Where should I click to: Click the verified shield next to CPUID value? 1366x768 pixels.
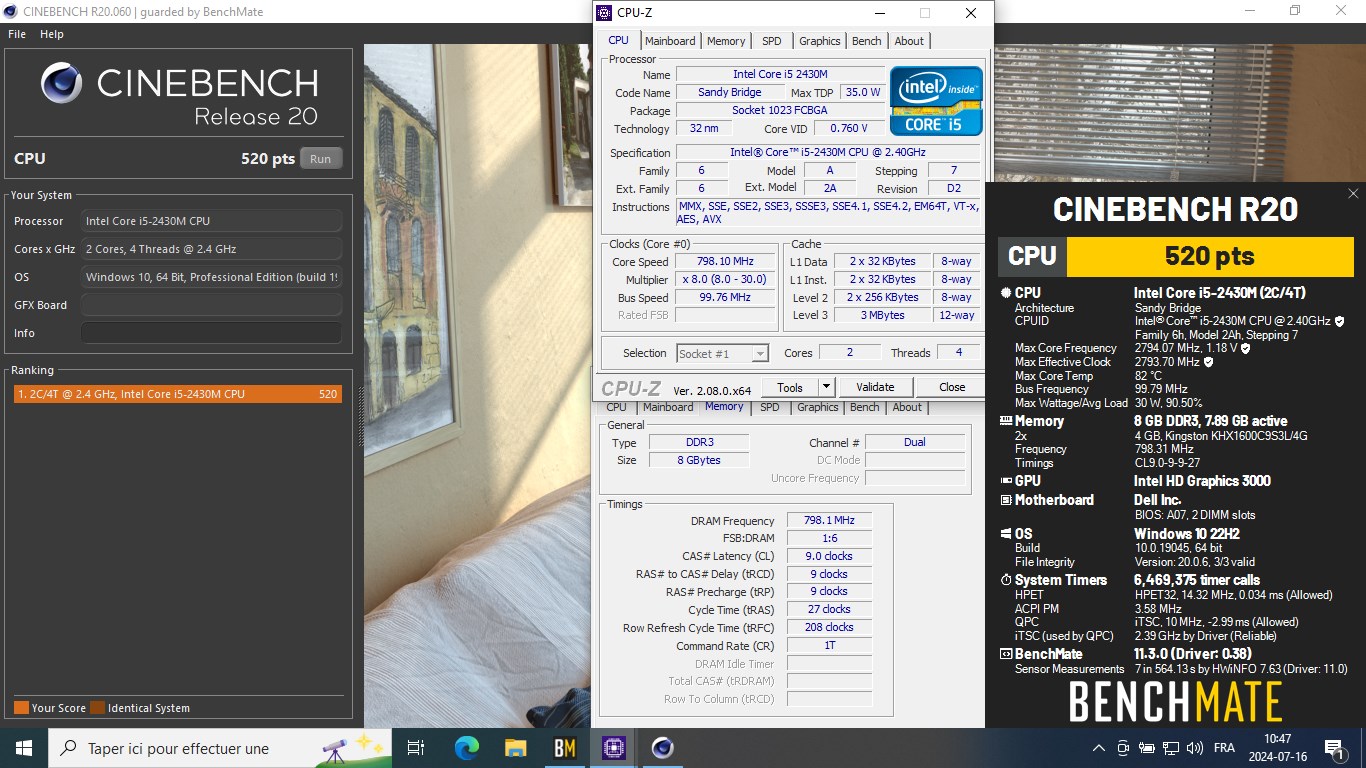point(1340,321)
